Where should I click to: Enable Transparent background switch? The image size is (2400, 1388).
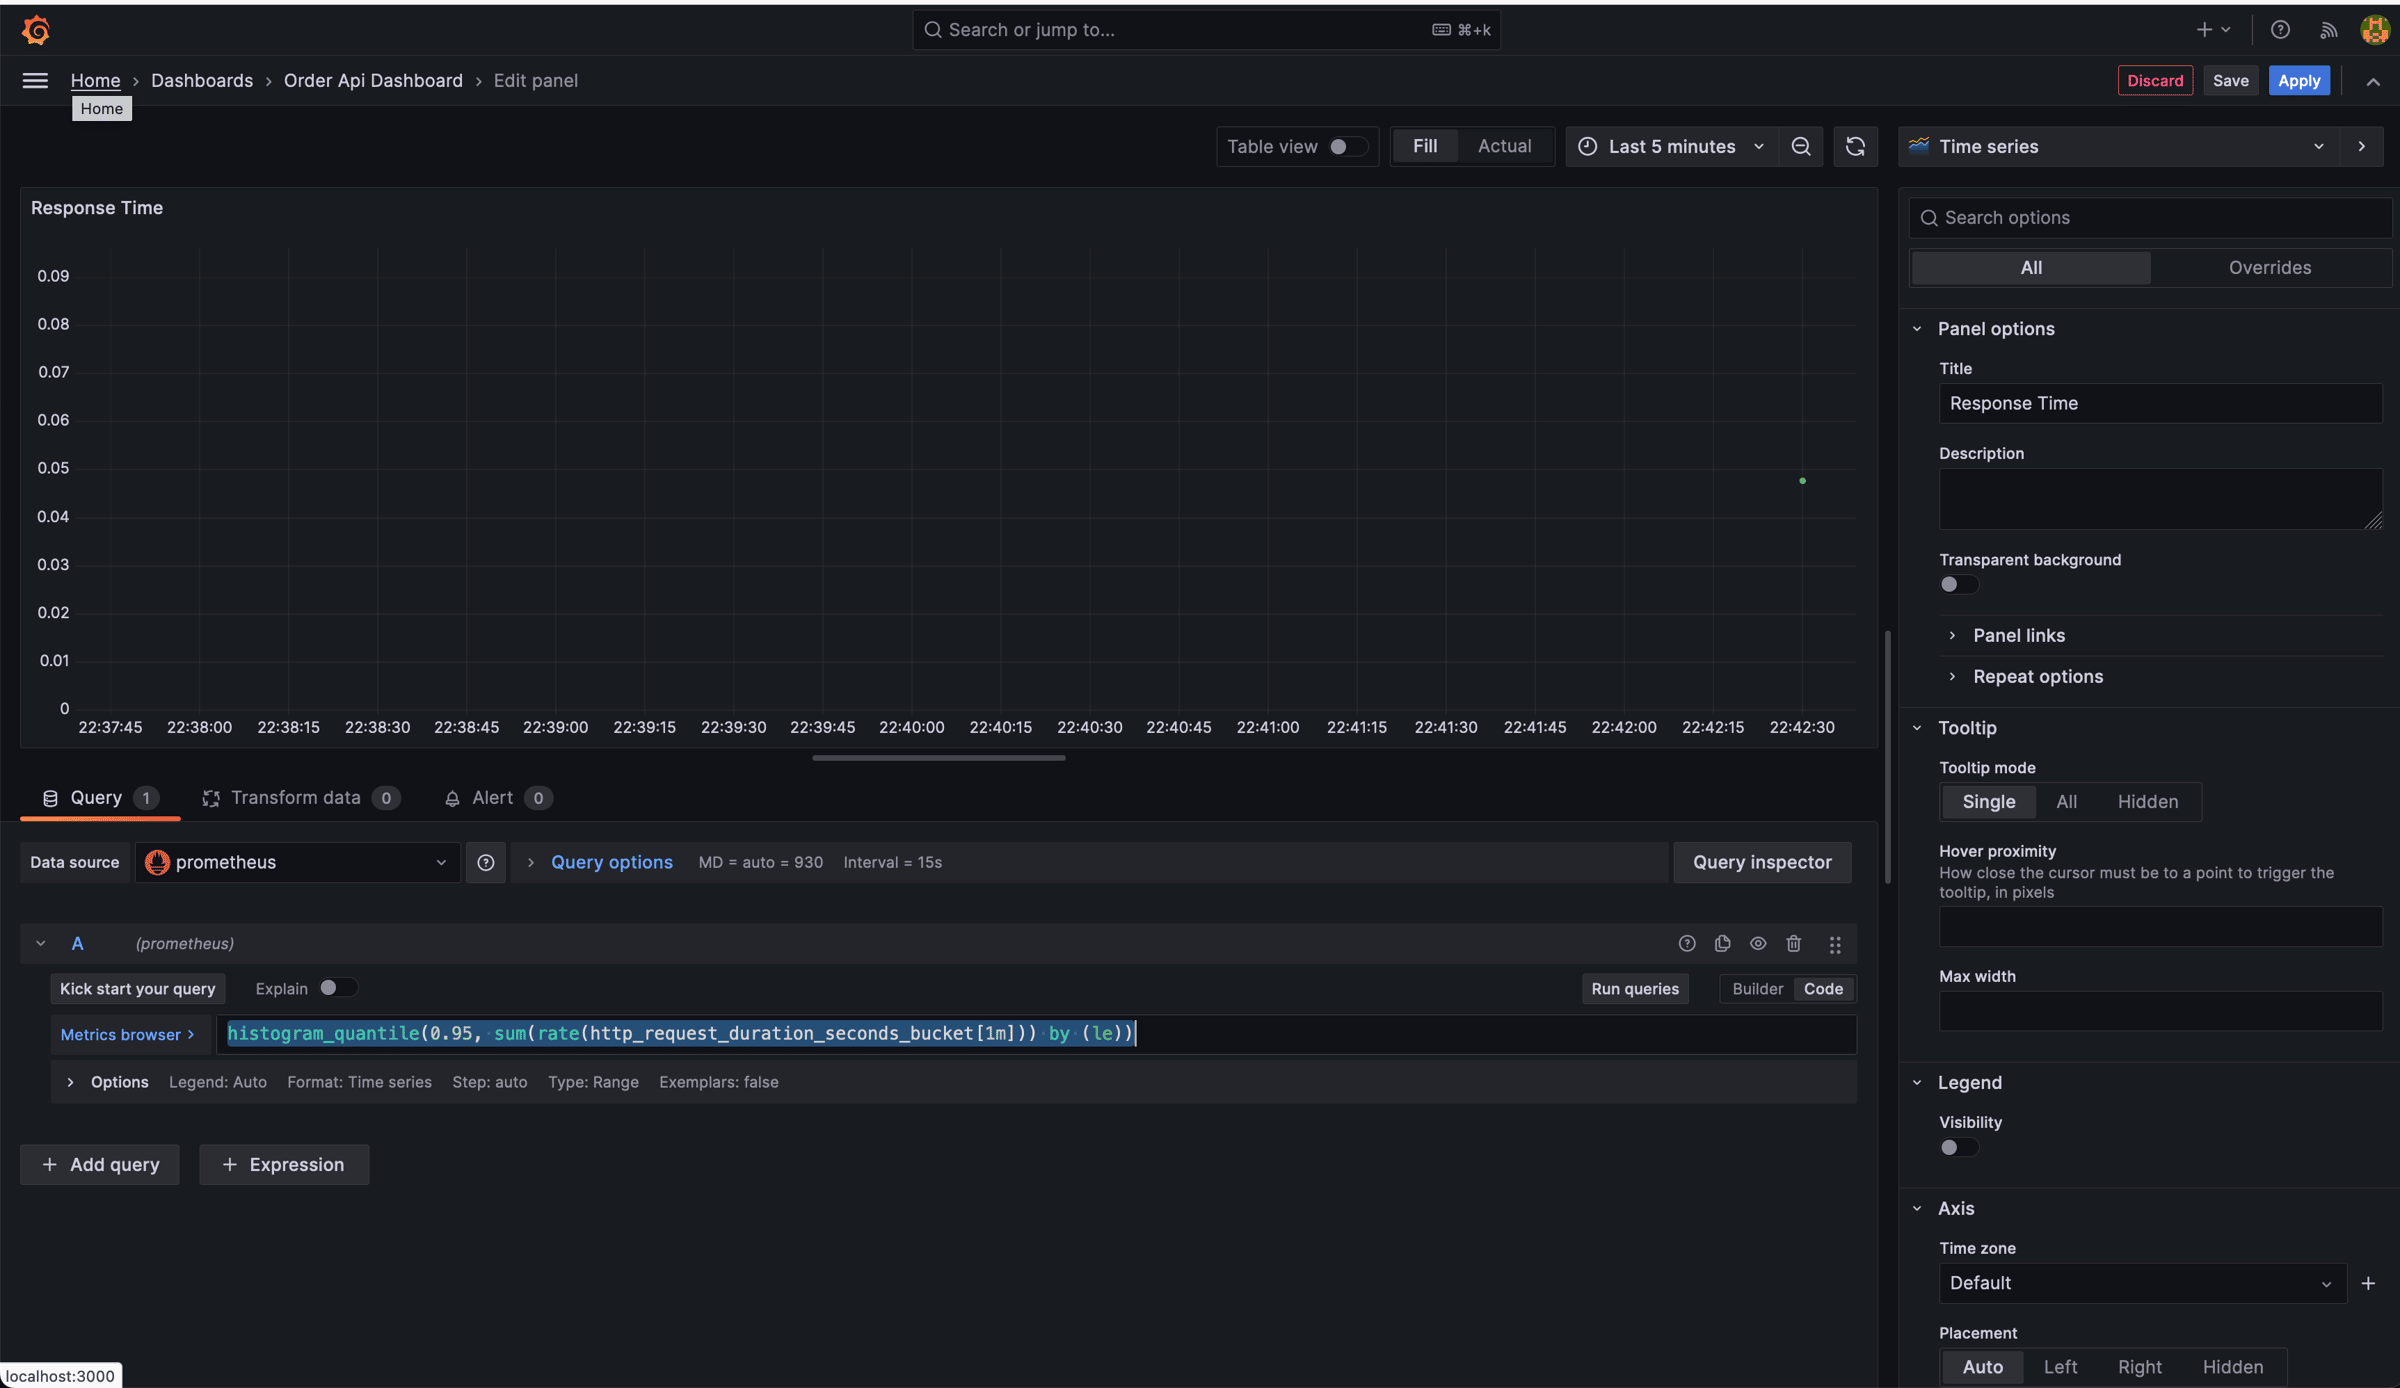[1957, 585]
